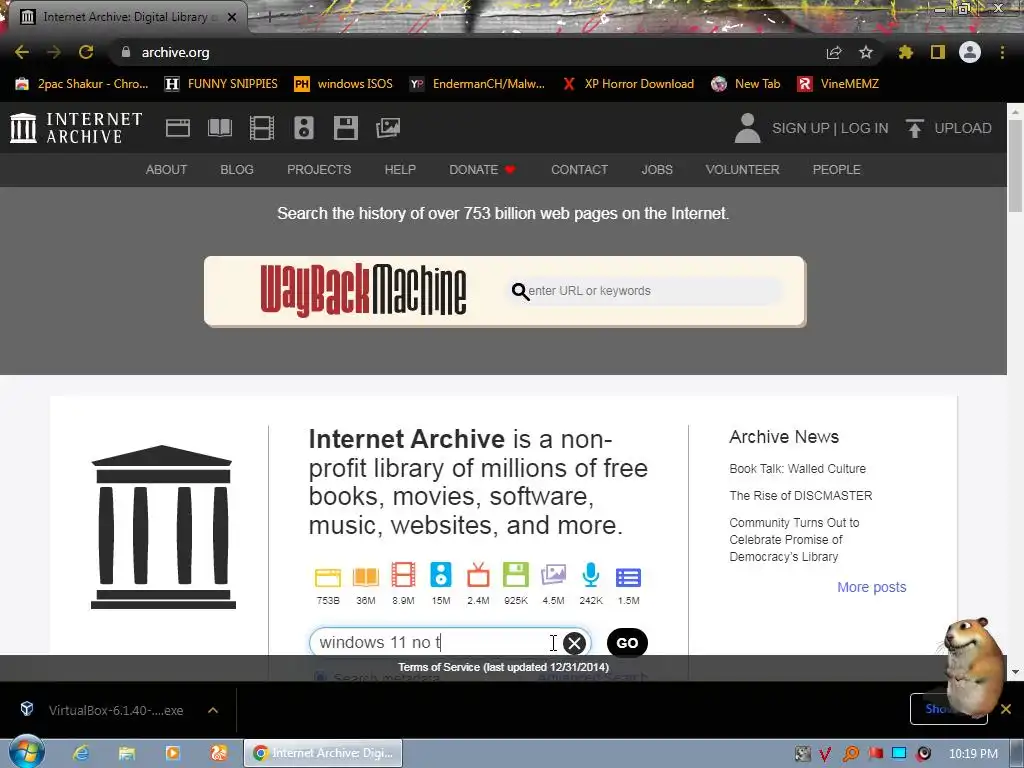The width and height of the screenshot is (1024, 768).
Task: Click the Internet Archive logo in the header
Action: point(76,128)
